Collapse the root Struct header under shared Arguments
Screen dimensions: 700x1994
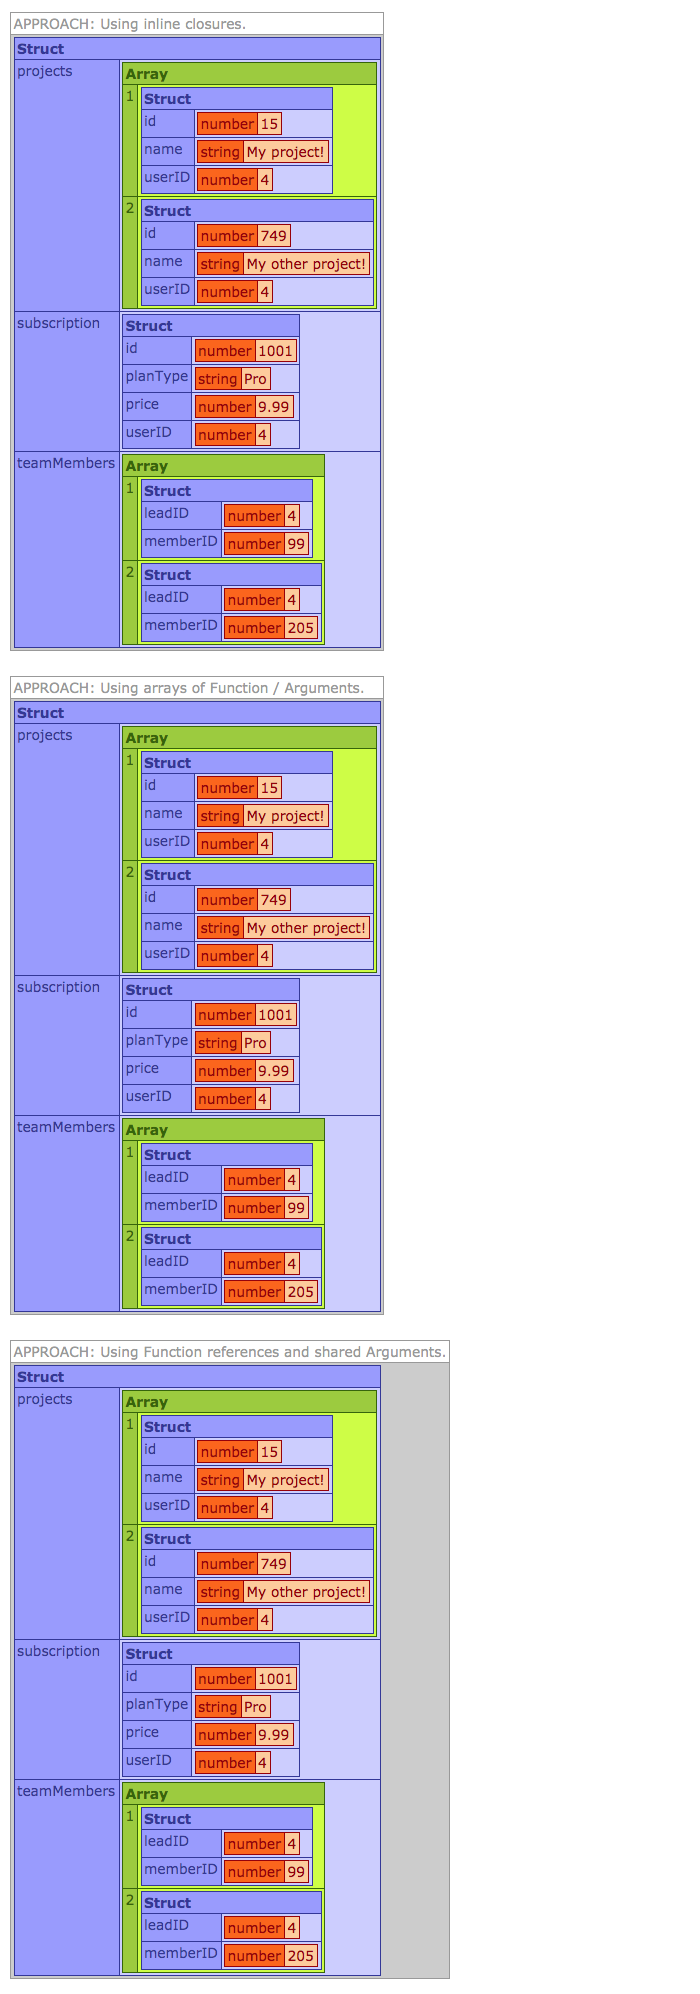pyautogui.click(x=197, y=1377)
